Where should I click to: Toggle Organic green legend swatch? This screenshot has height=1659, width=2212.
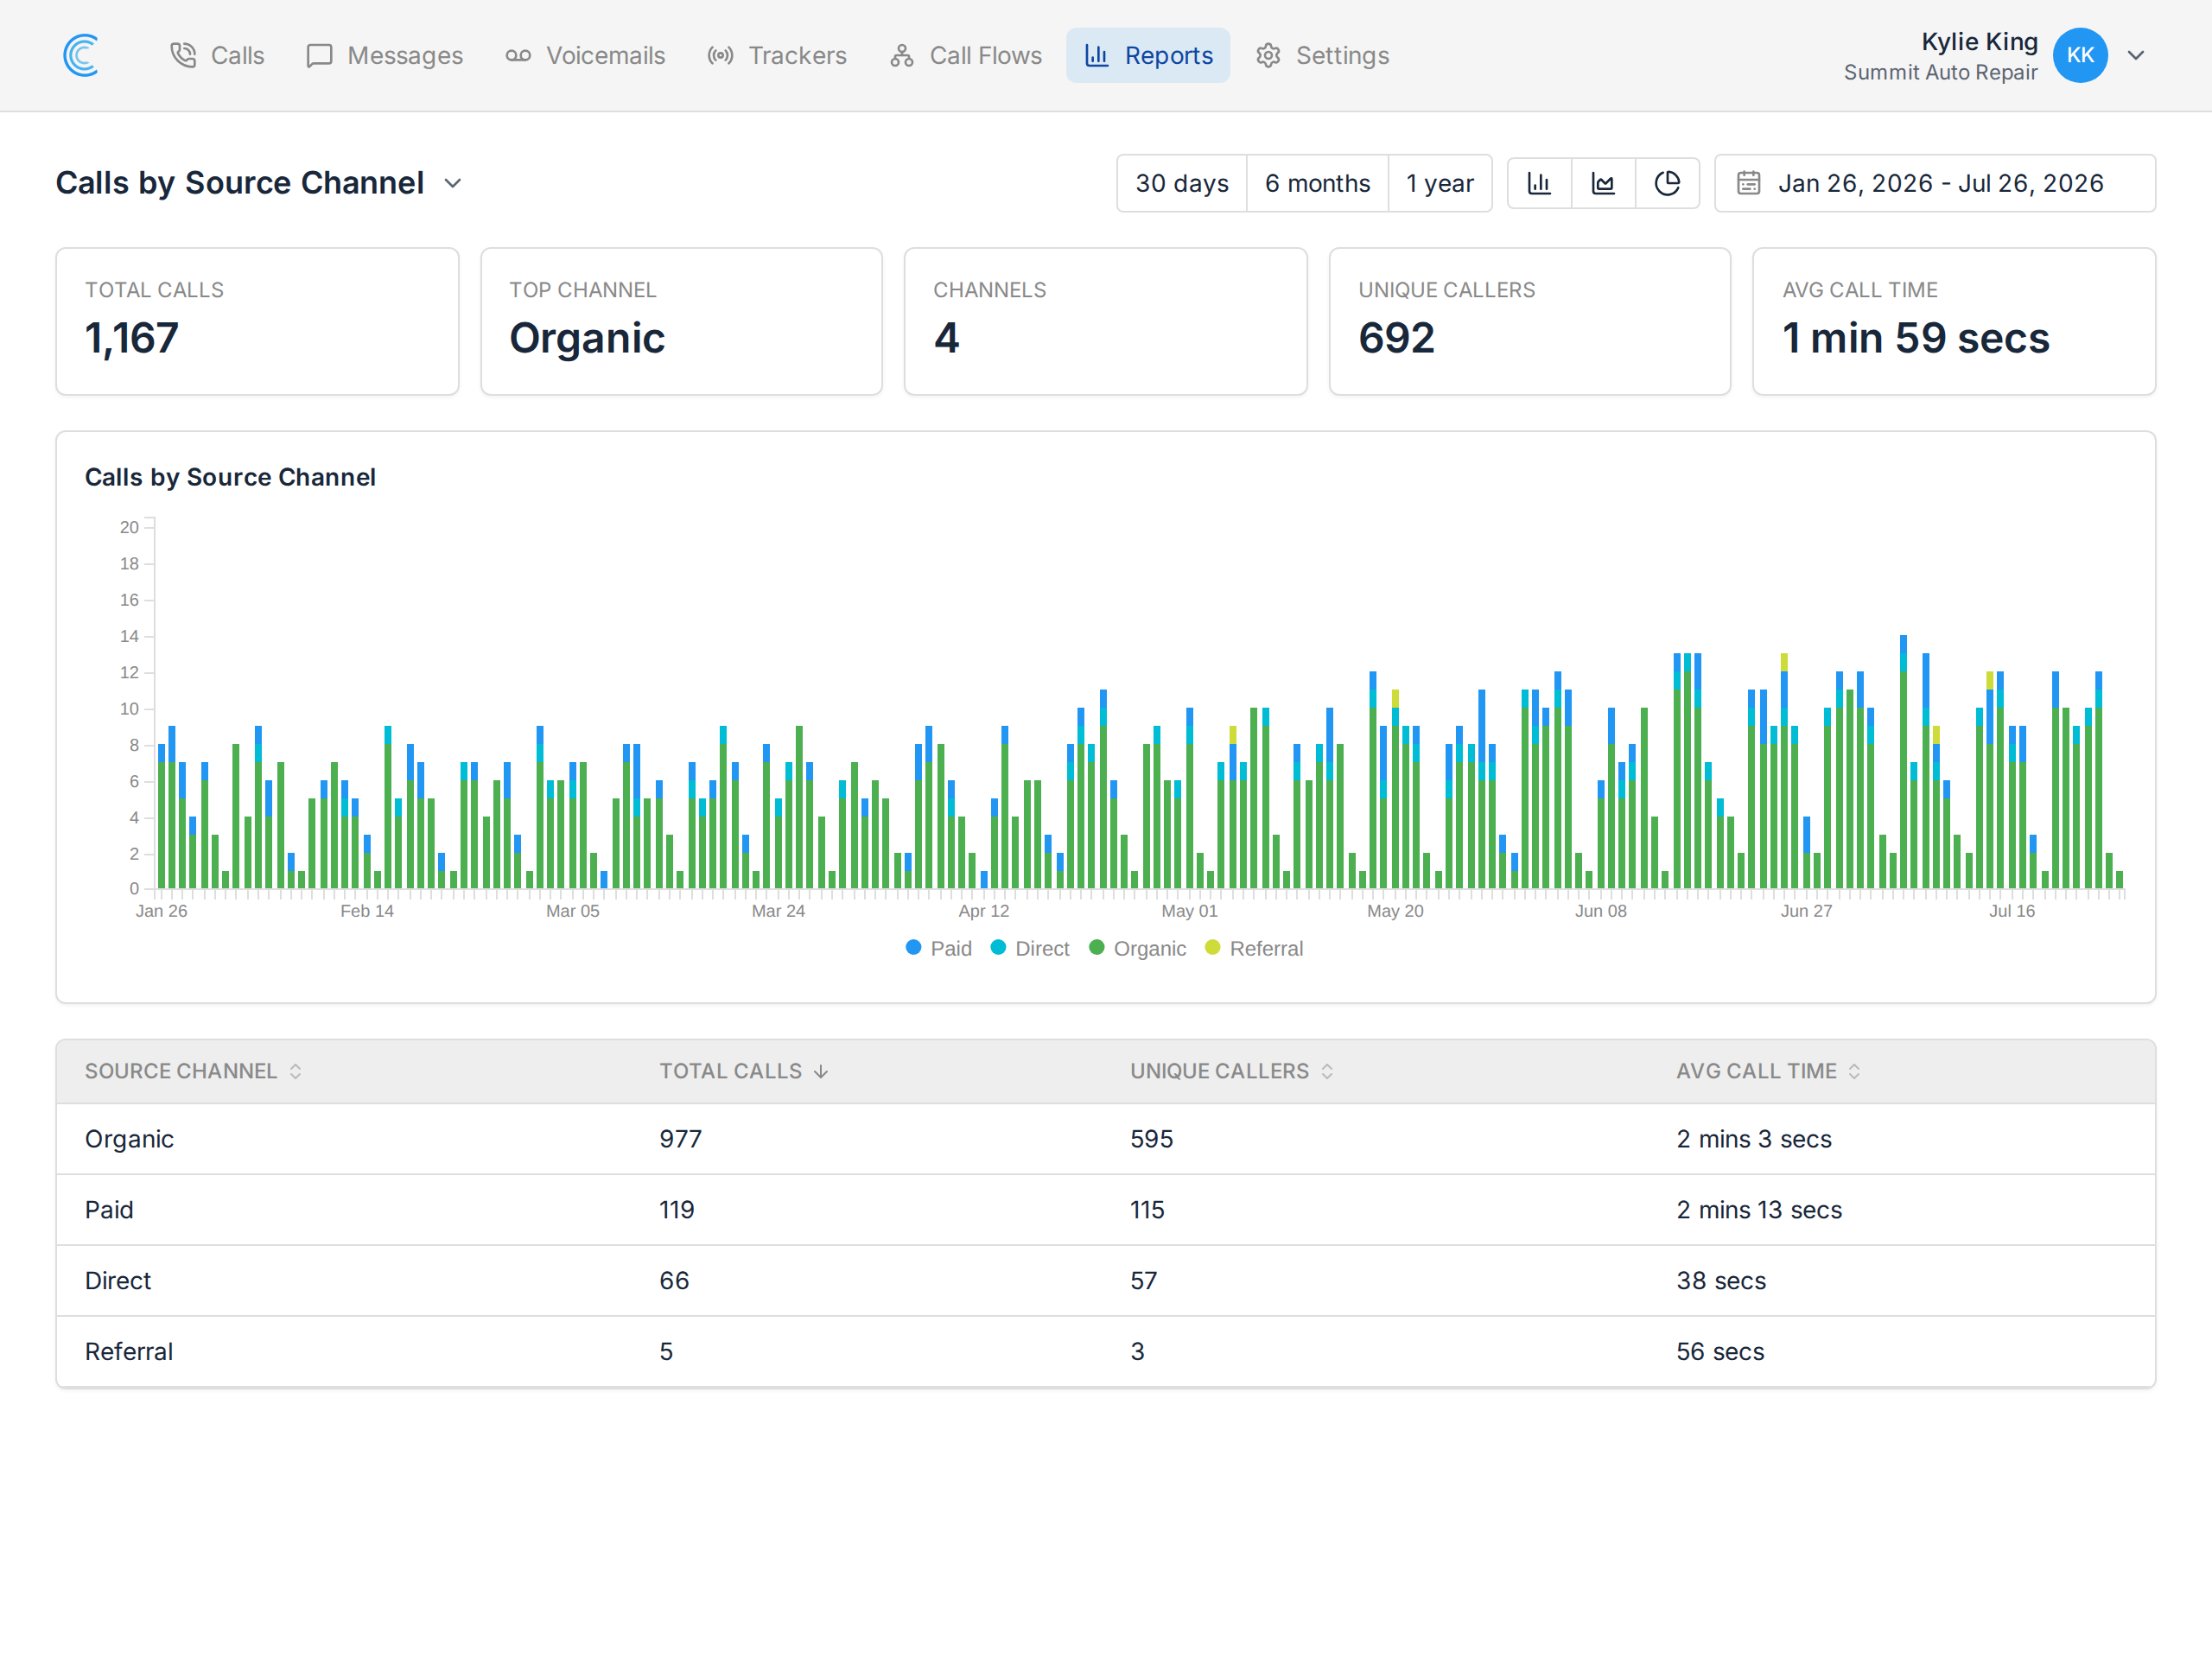[x=1096, y=947]
